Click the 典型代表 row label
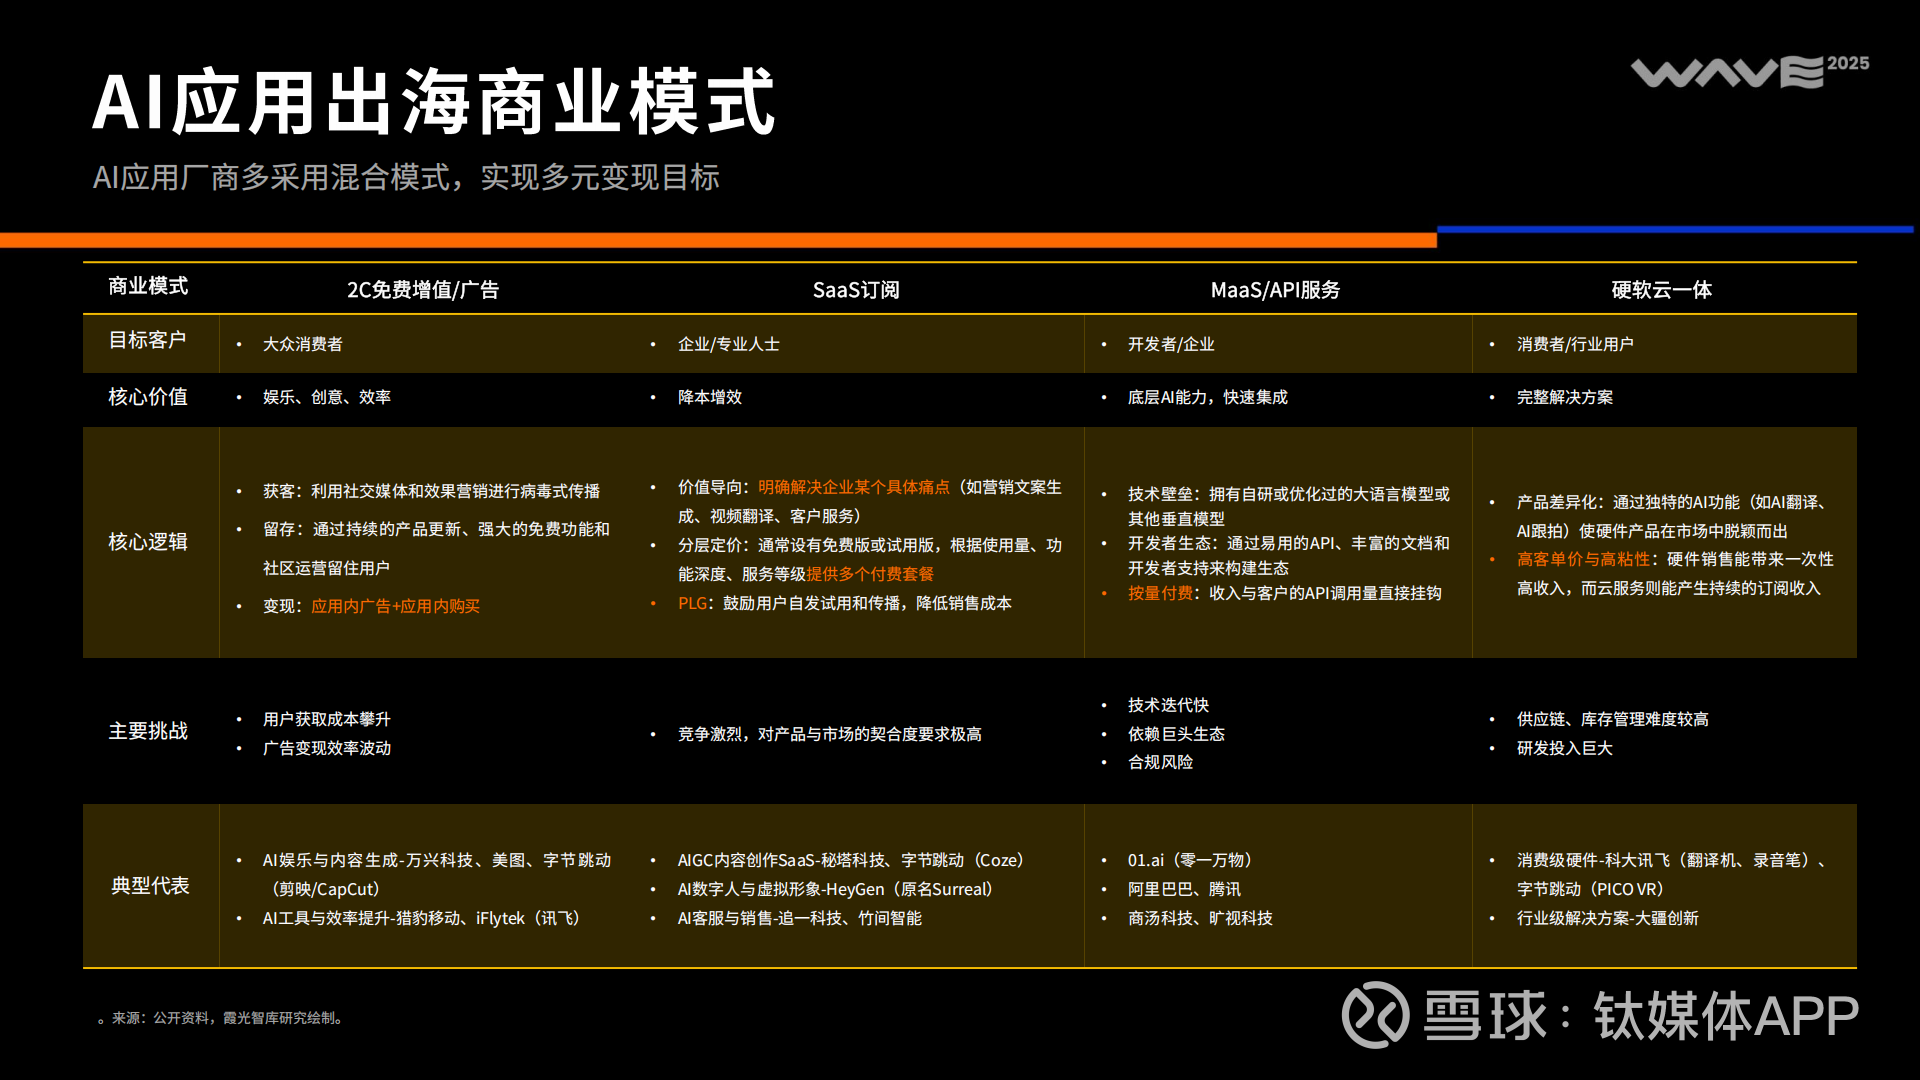1920x1080 pixels. tap(149, 886)
